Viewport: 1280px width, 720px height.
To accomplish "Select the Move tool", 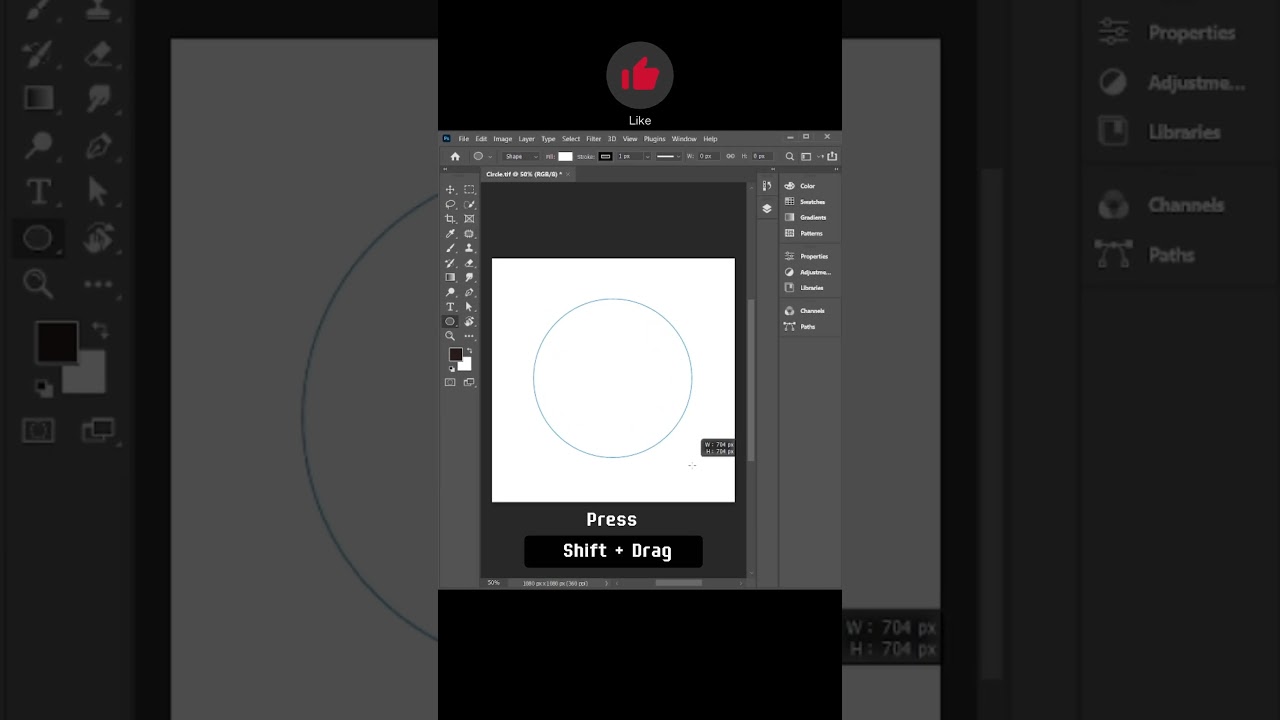I will [450, 190].
